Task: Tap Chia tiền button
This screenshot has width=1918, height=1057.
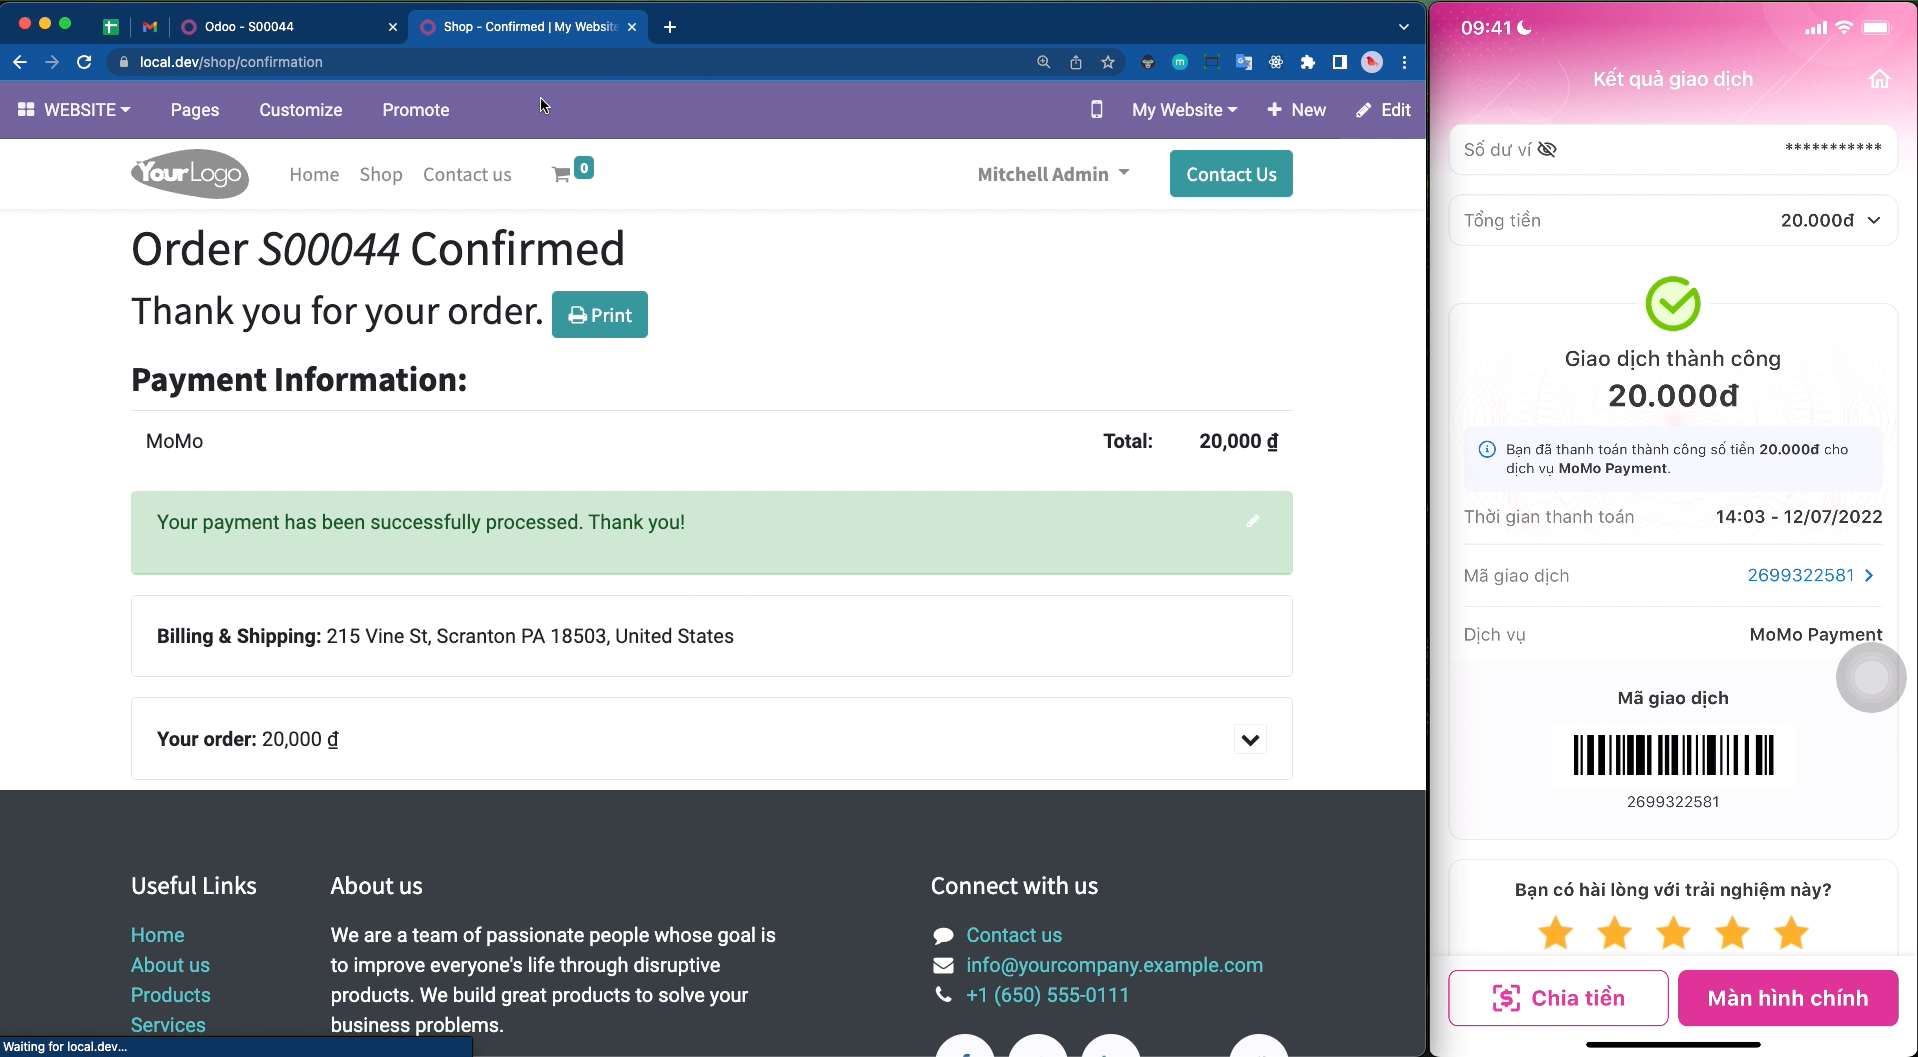Action: [x=1558, y=998]
